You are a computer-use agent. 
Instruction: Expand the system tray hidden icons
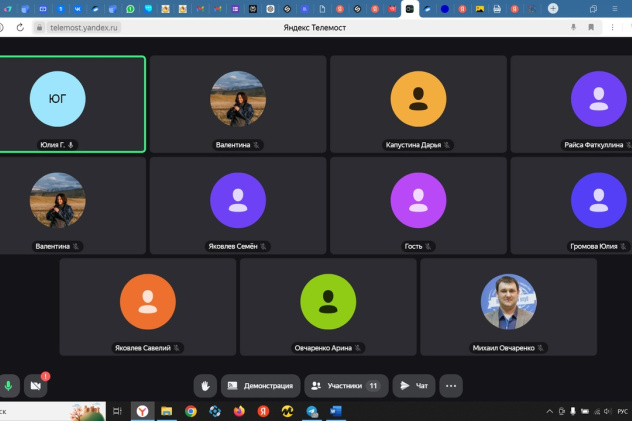[549, 411]
